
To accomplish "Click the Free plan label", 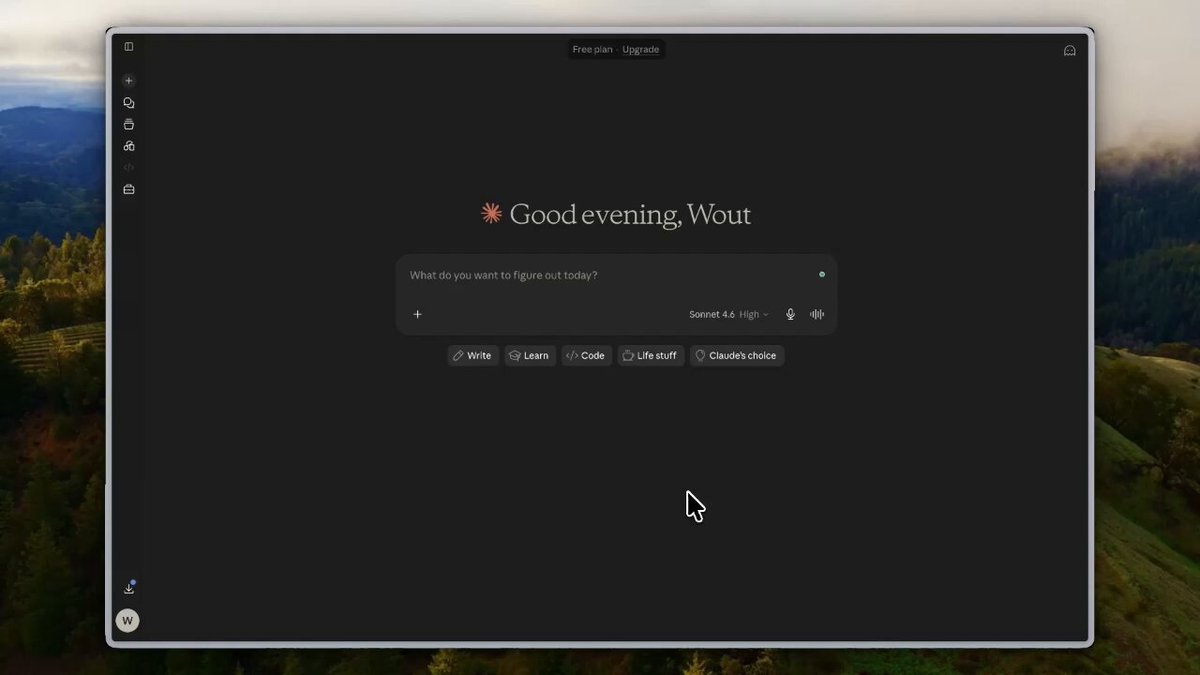I will click(x=592, y=49).
